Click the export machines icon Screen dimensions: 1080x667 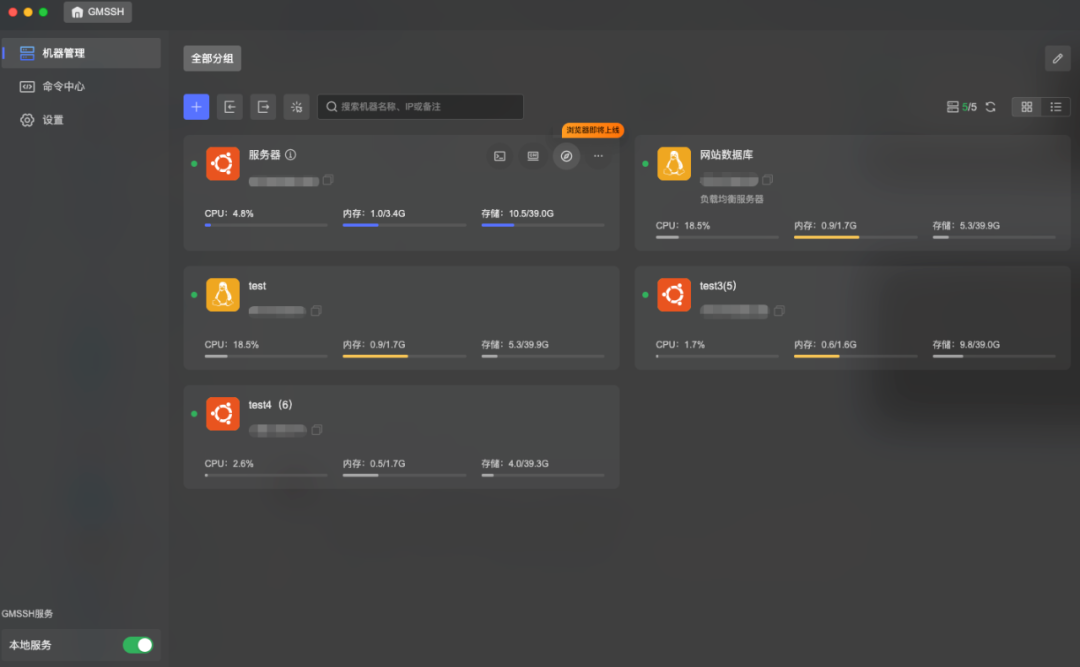(263, 107)
